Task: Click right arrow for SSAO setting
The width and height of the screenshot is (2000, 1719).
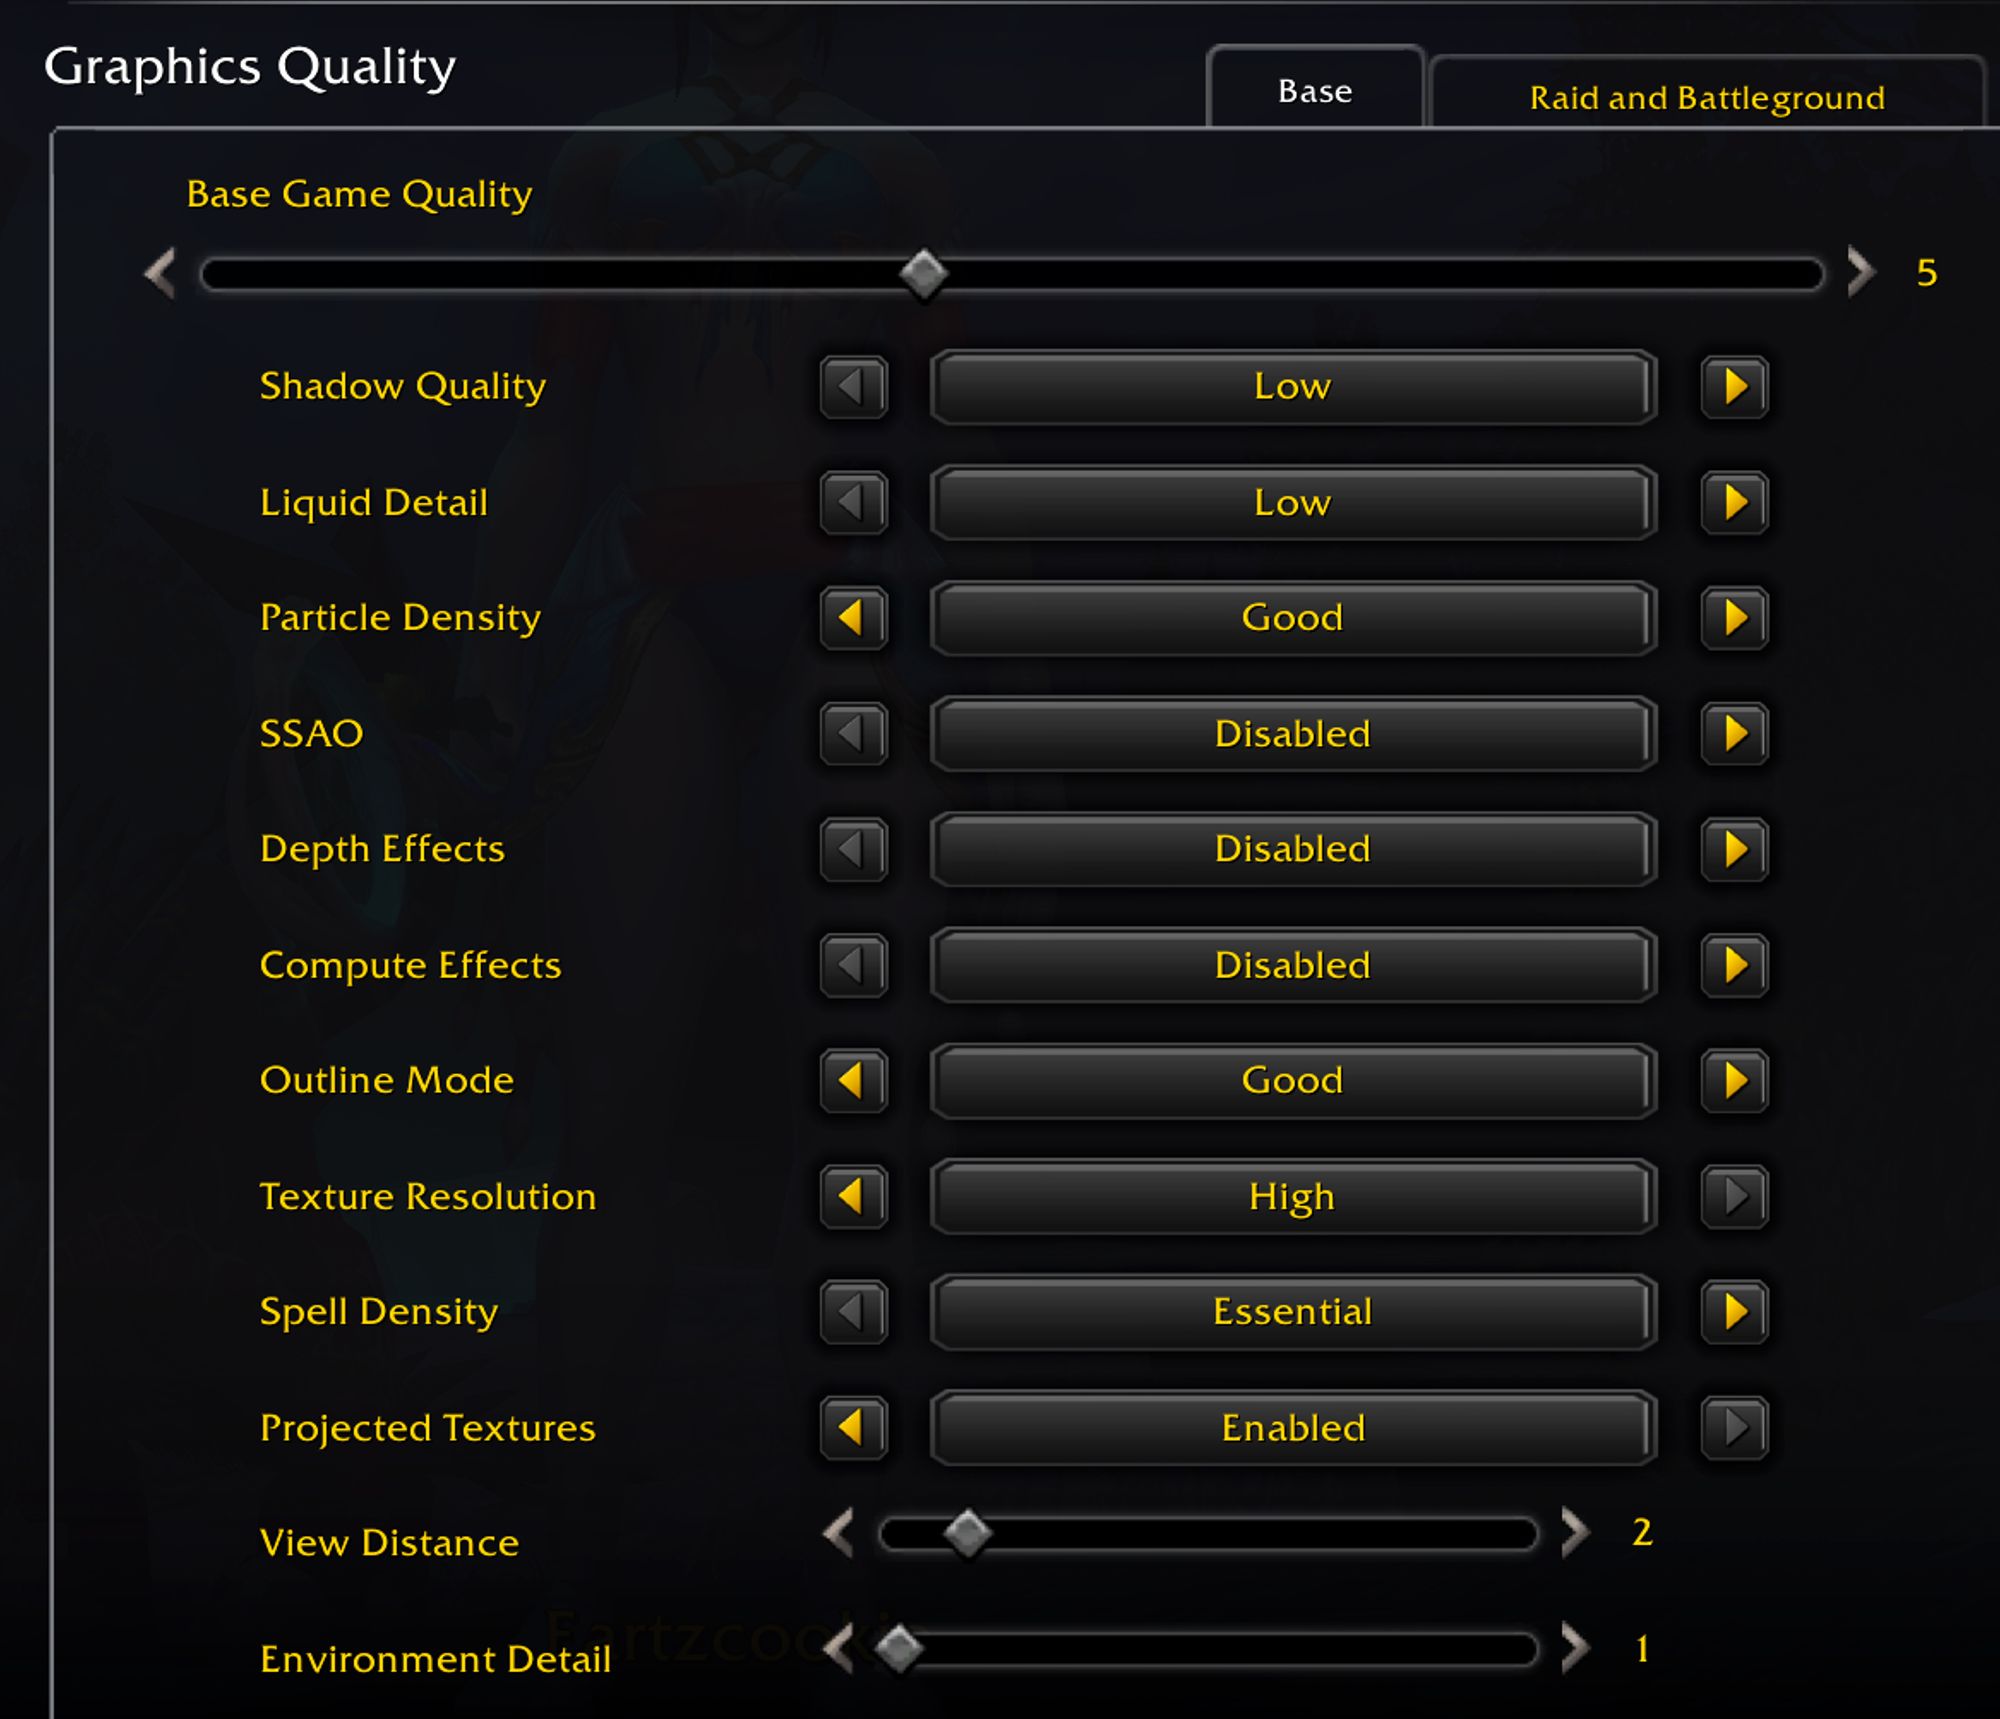Action: 1734,734
